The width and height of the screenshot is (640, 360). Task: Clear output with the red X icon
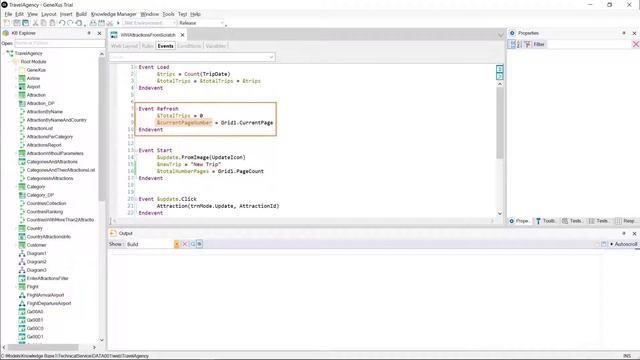(184, 244)
